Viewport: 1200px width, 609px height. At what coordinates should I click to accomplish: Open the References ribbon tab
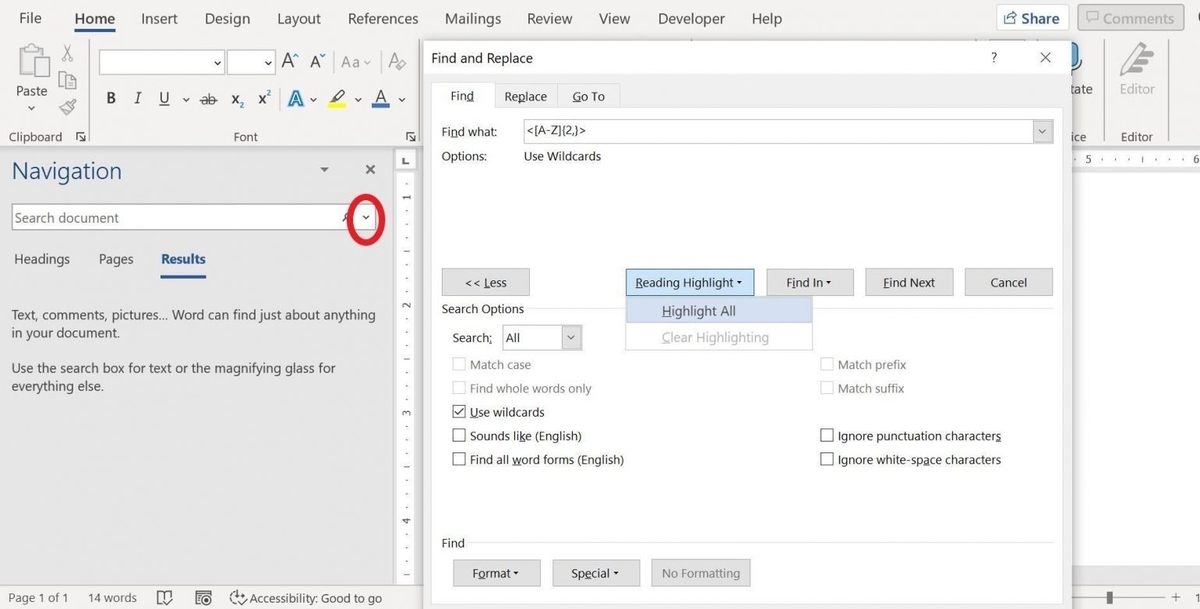[x=382, y=18]
